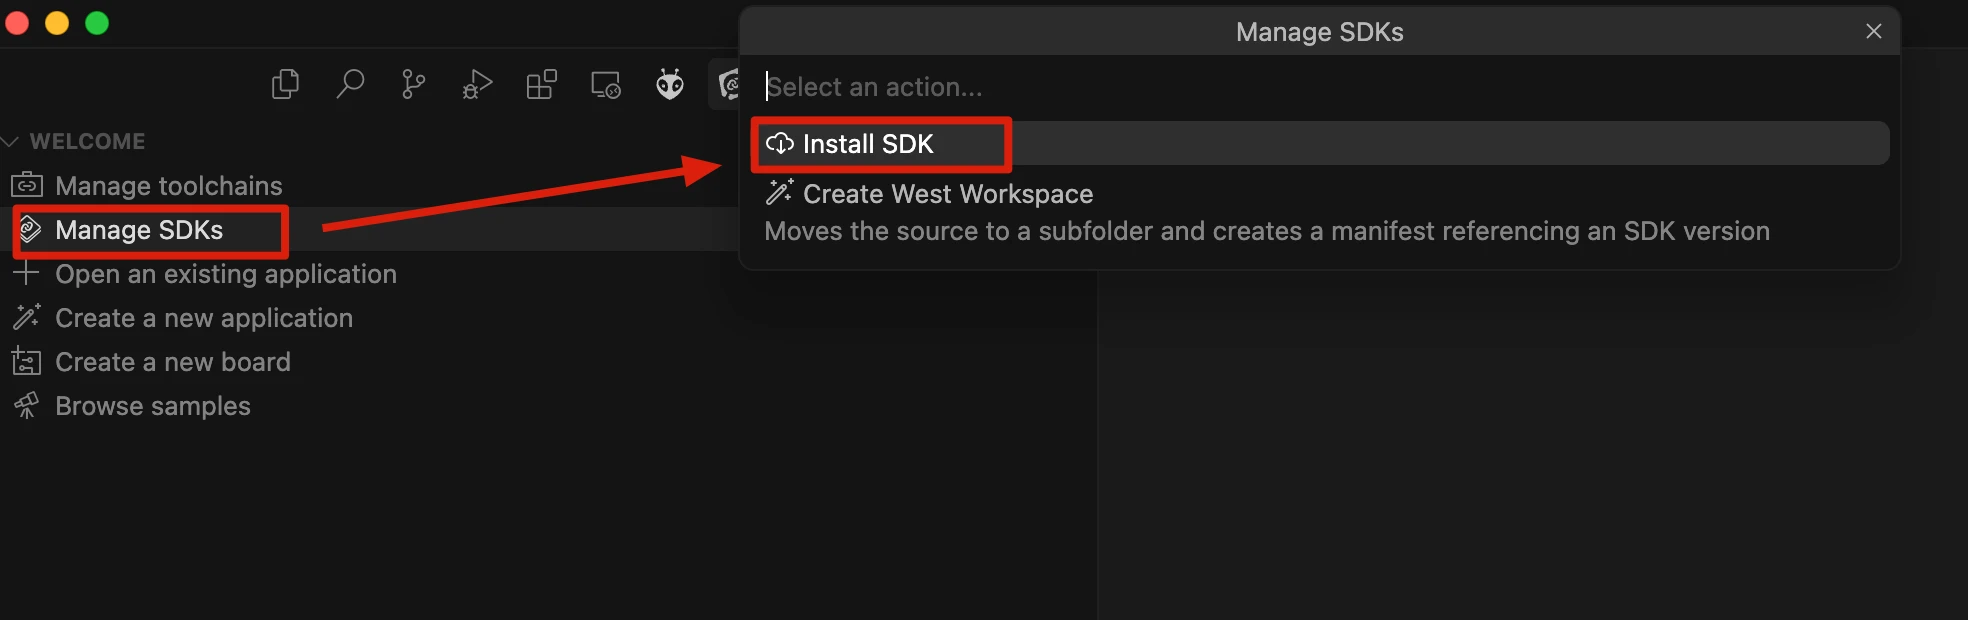Screen dimensions: 1968x620
Task: Open the Source Control branch icon
Action: pos(413,85)
